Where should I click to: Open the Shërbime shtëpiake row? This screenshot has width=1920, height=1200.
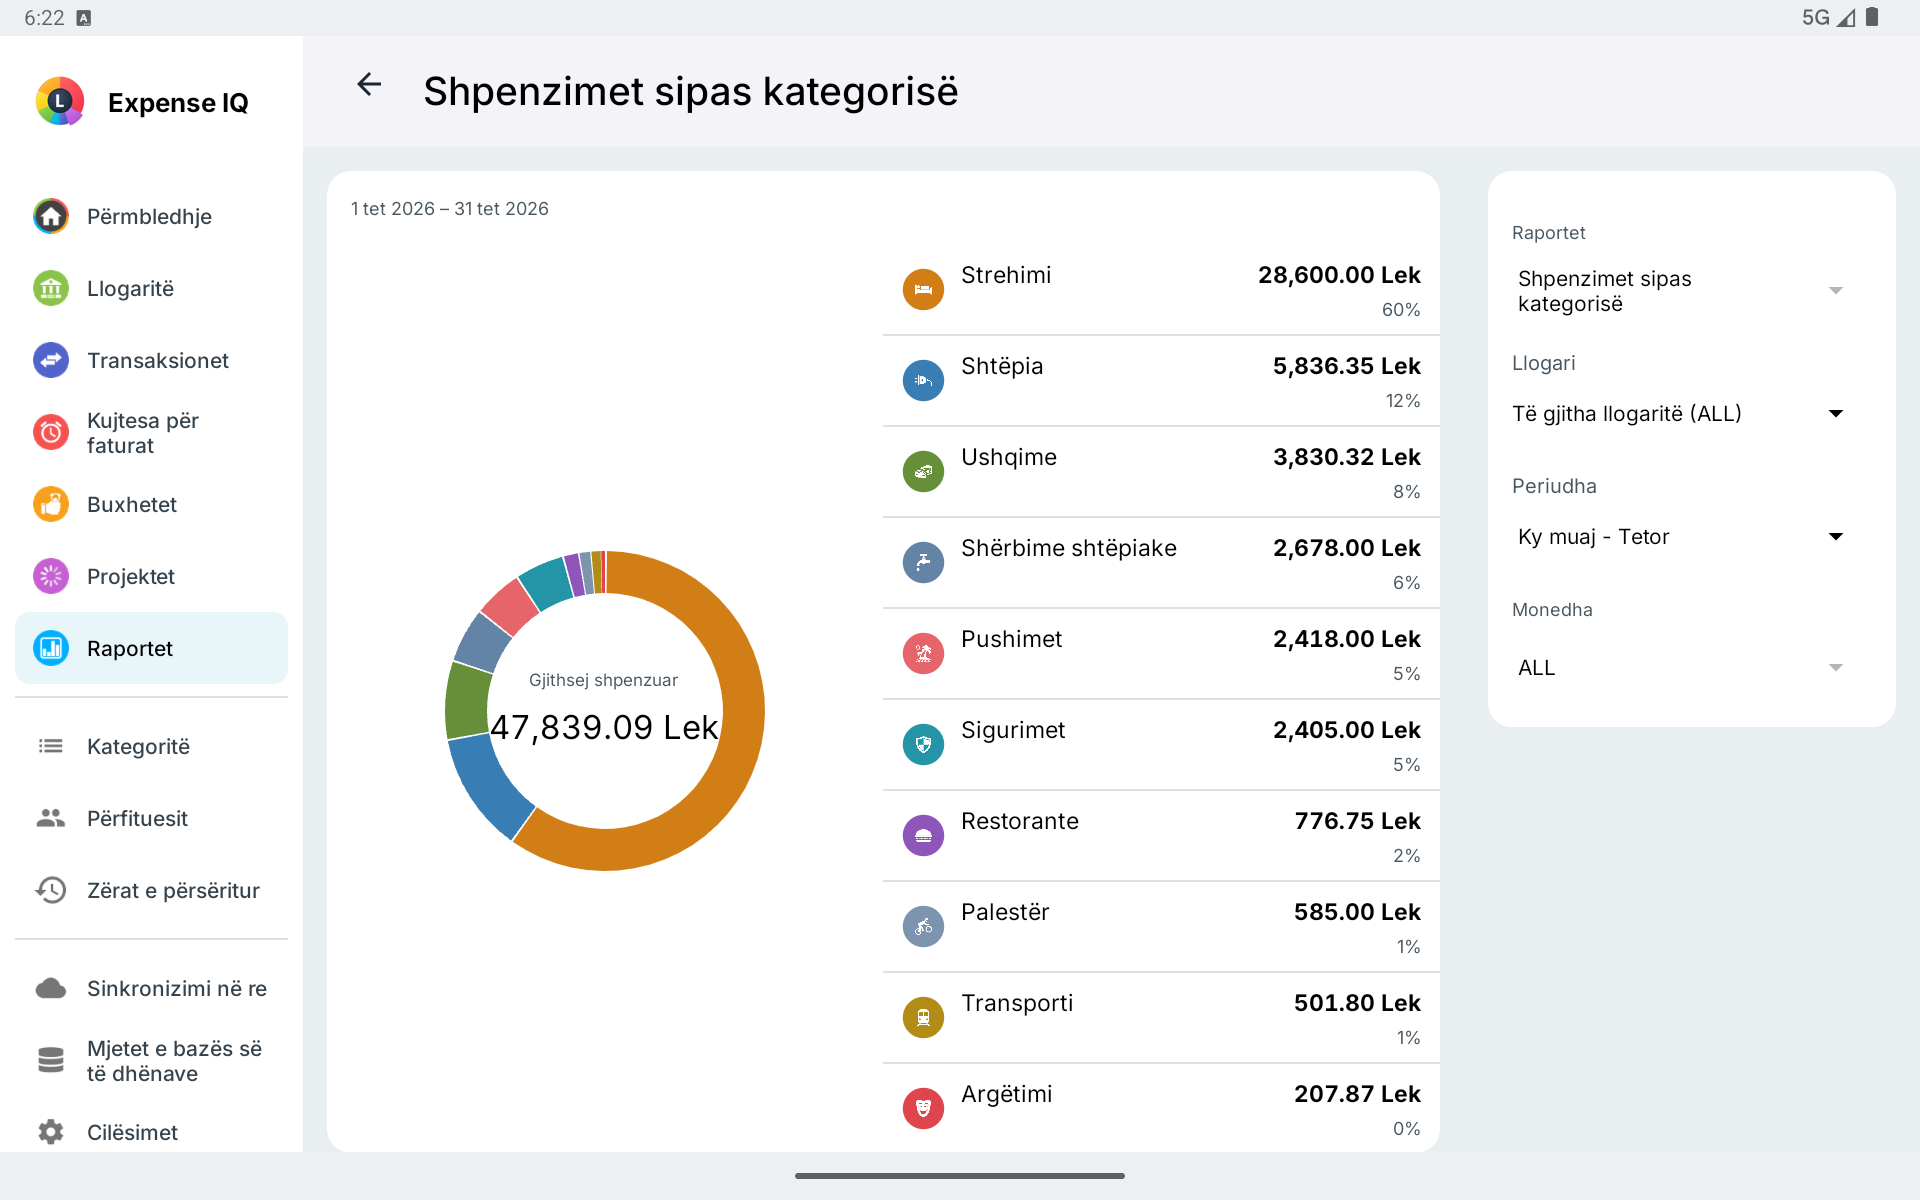click(1161, 563)
